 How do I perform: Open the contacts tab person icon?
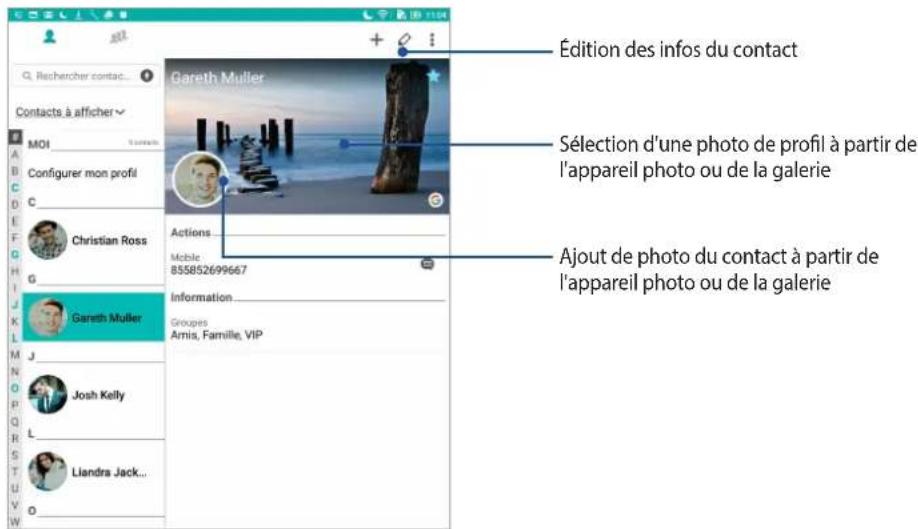pos(48,39)
